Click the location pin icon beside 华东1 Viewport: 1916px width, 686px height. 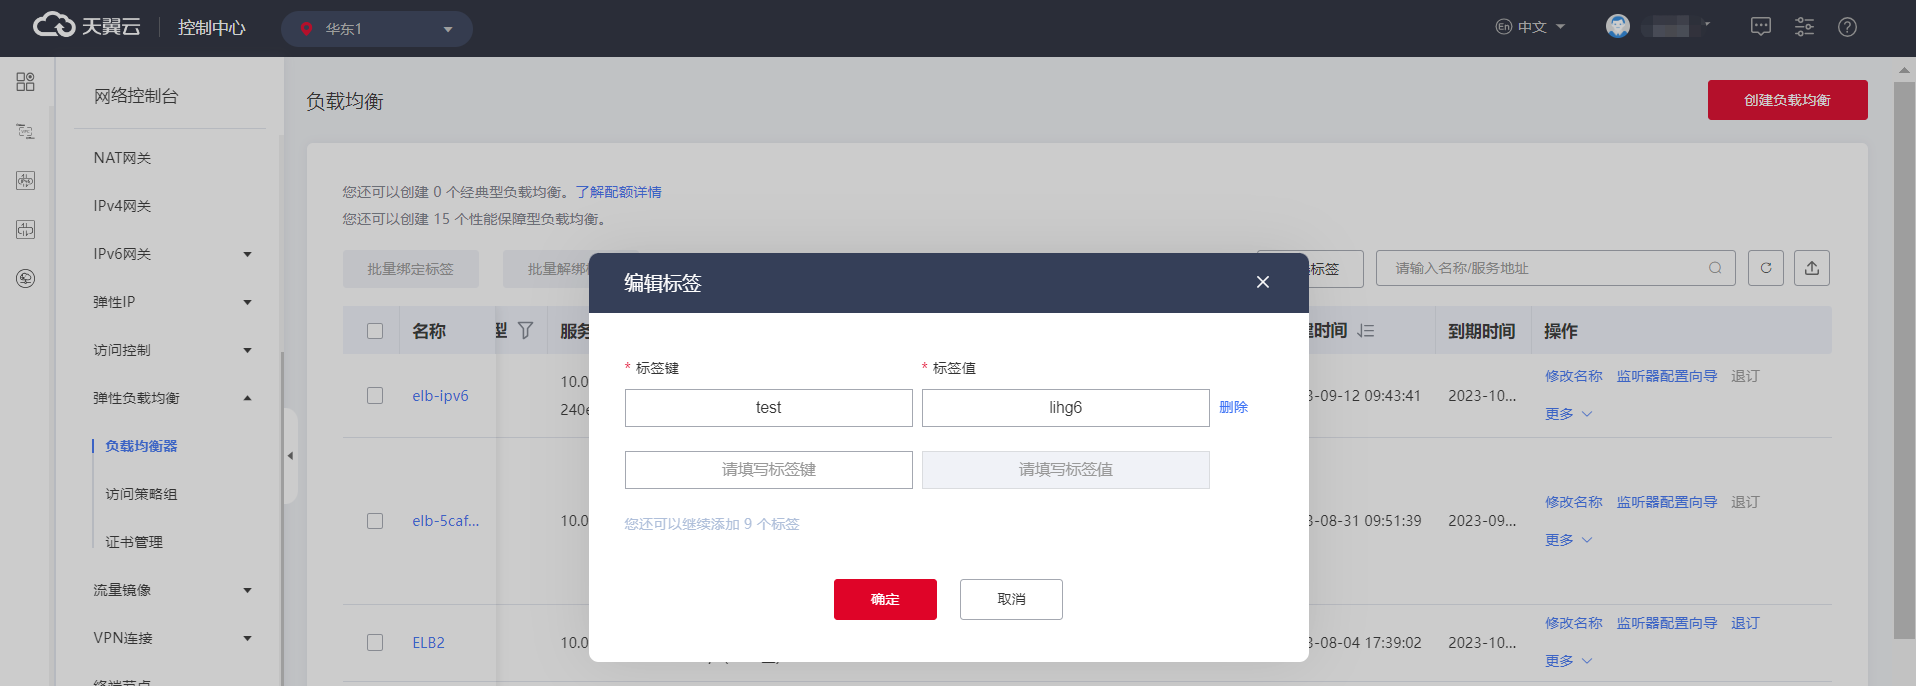click(307, 29)
